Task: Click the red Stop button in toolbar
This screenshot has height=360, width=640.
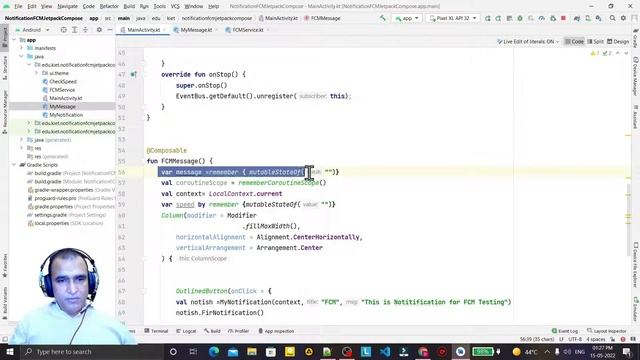Action: 563,18
